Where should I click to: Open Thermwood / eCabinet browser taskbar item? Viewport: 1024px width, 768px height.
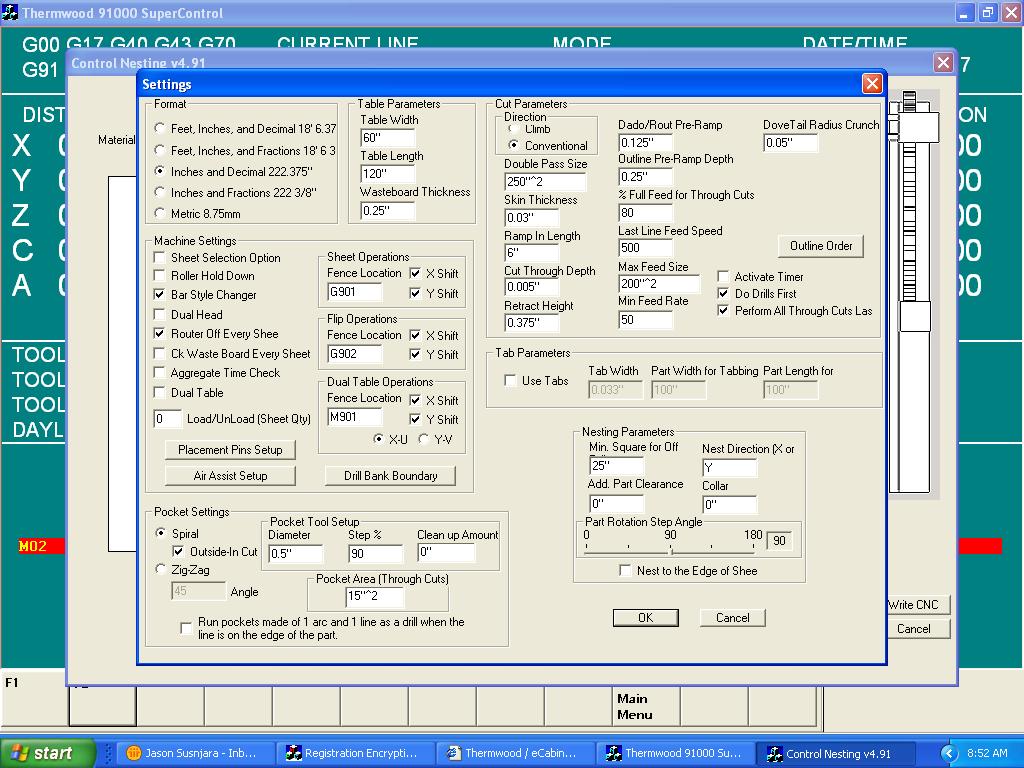[x=513, y=753]
